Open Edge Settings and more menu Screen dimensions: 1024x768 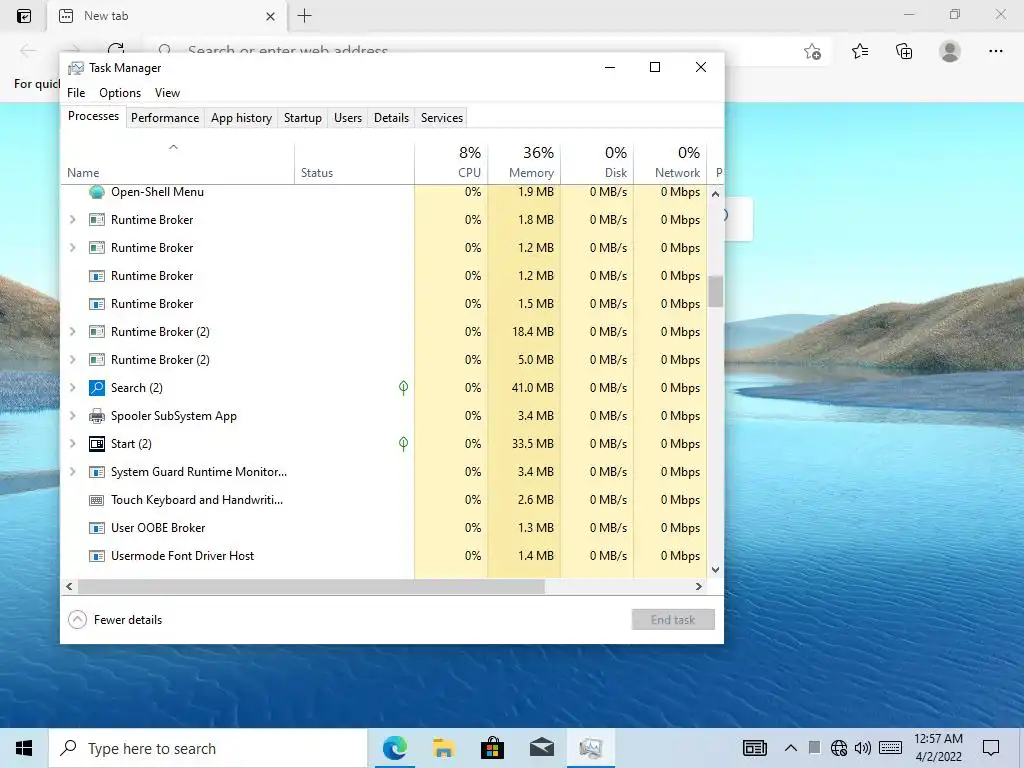(995, 51)
